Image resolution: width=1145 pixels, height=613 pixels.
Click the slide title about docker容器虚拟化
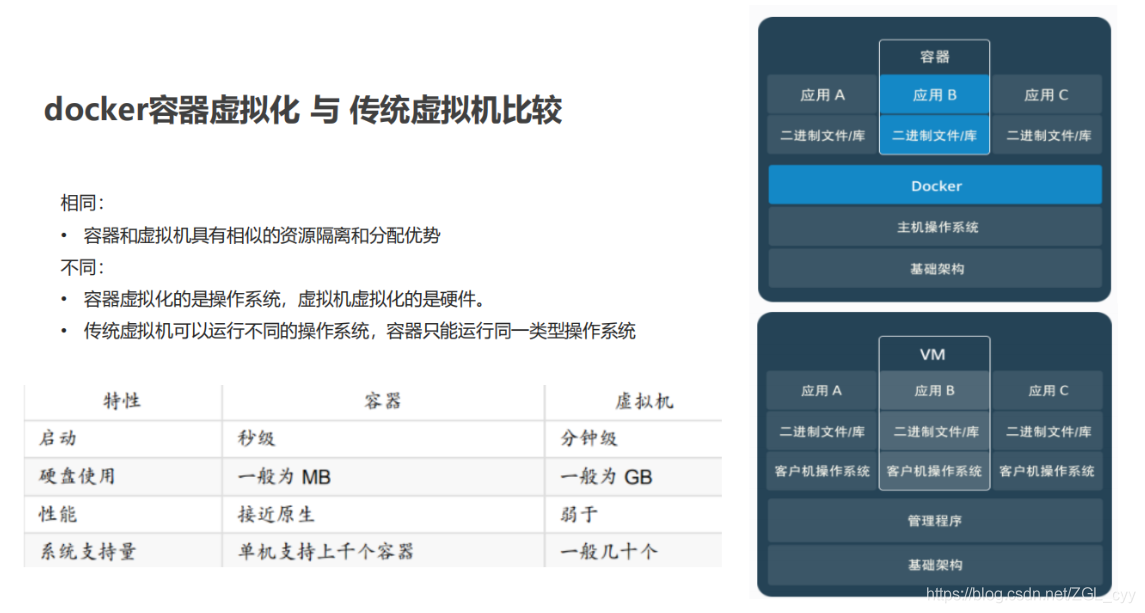302,110
